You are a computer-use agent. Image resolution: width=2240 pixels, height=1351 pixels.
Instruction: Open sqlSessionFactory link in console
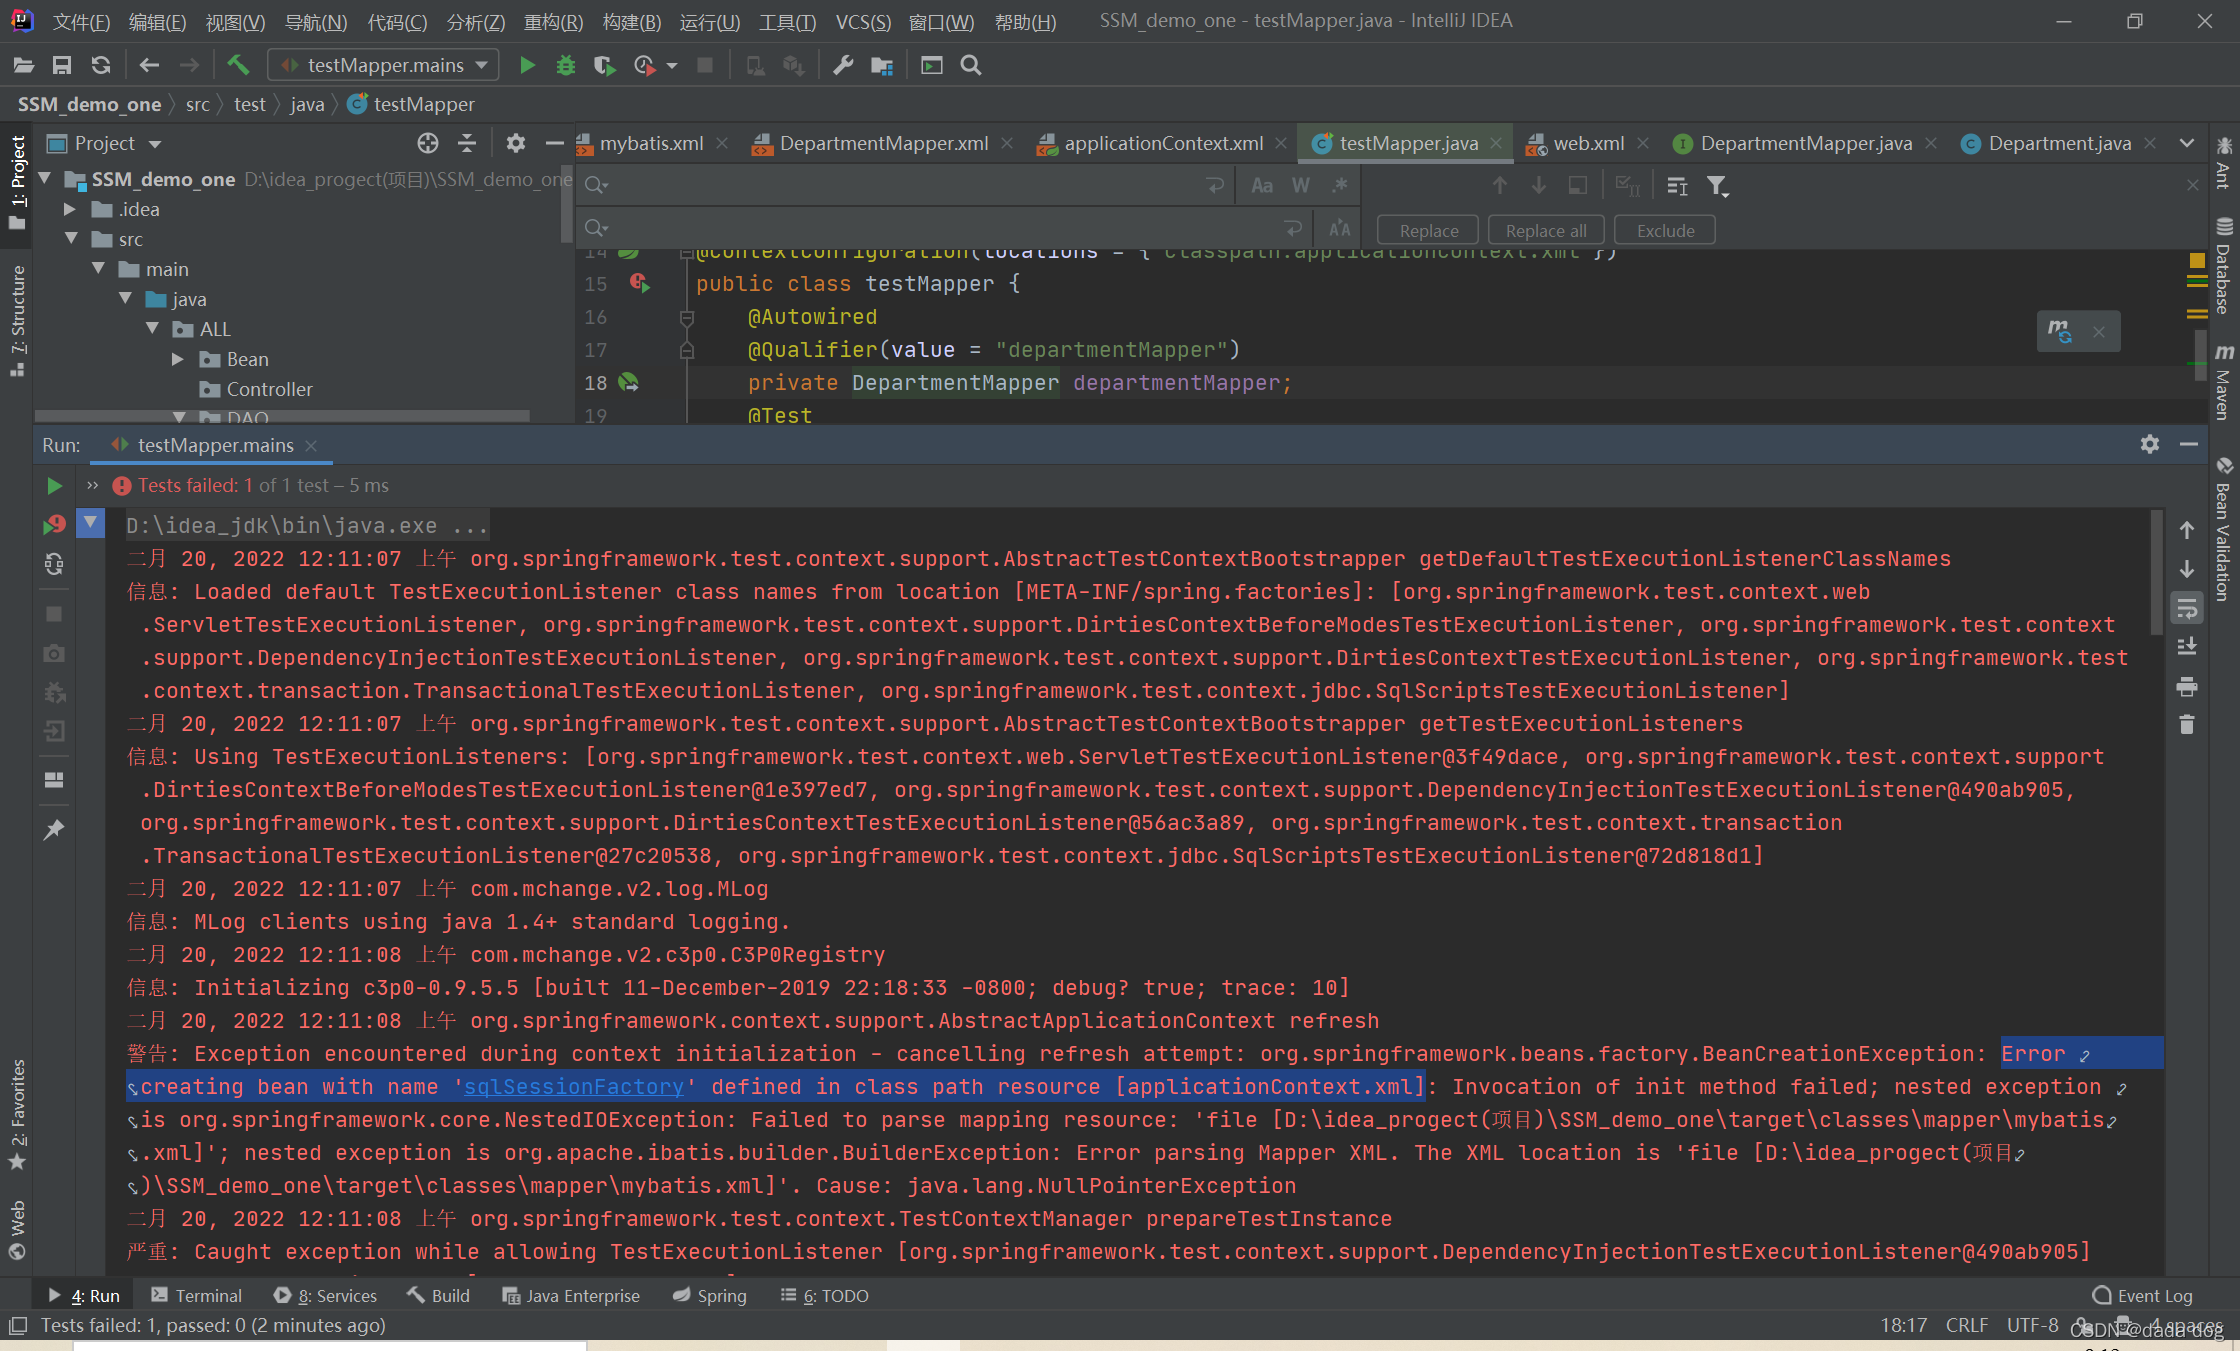[x=573, y=1087]
